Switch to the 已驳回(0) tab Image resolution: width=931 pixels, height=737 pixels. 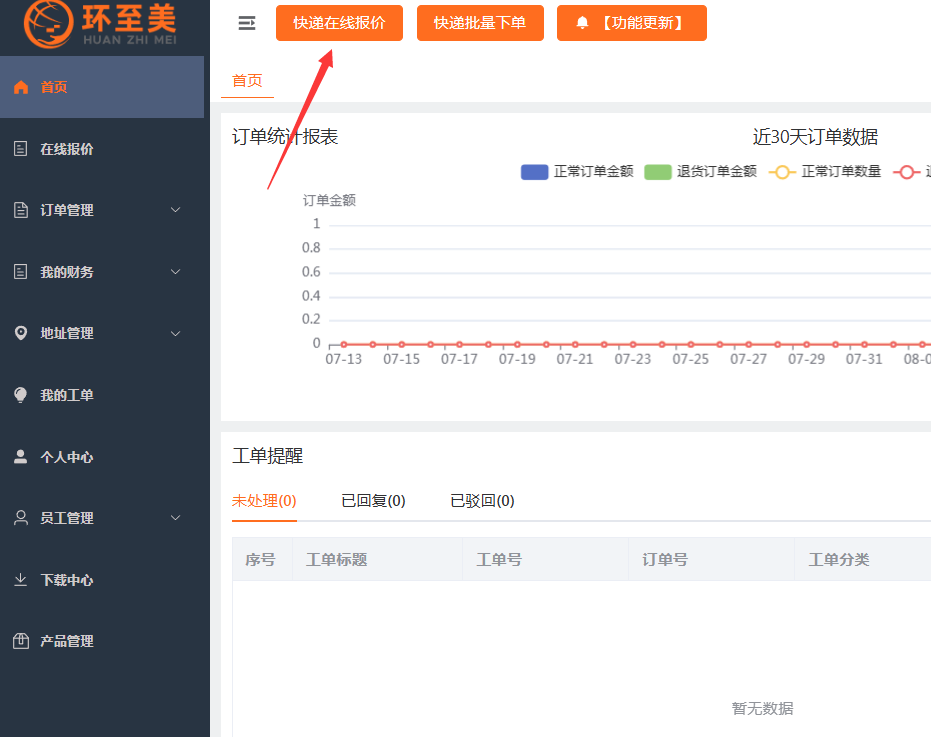pos(482,501)
